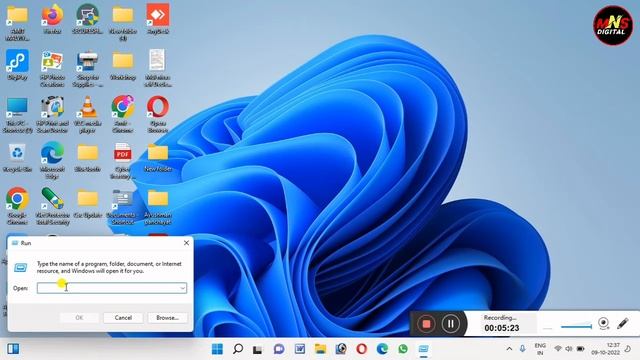Close the Run dialog with the X

coord(186,243)
